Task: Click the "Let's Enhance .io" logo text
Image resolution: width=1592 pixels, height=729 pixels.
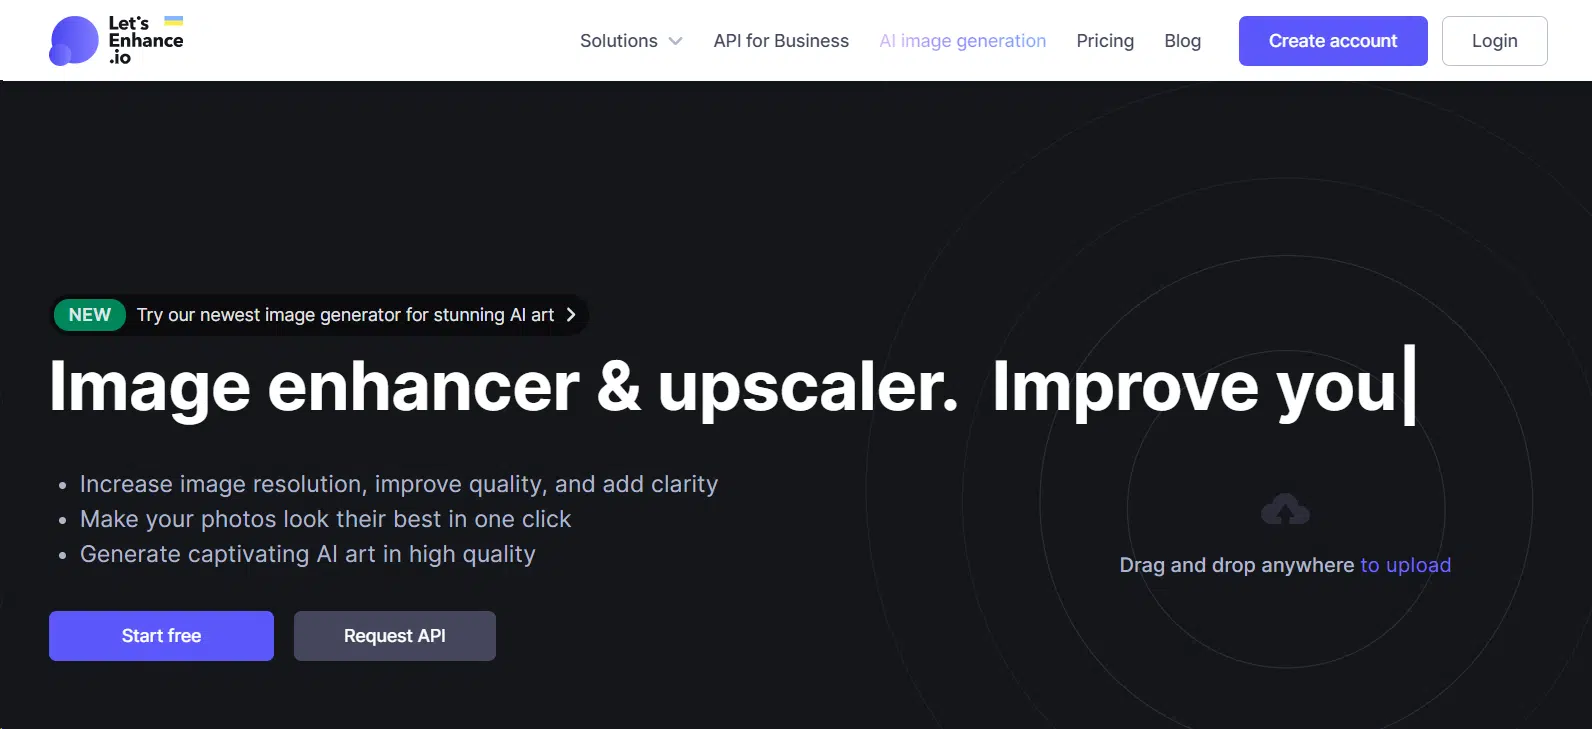Action: click(145, 41)
